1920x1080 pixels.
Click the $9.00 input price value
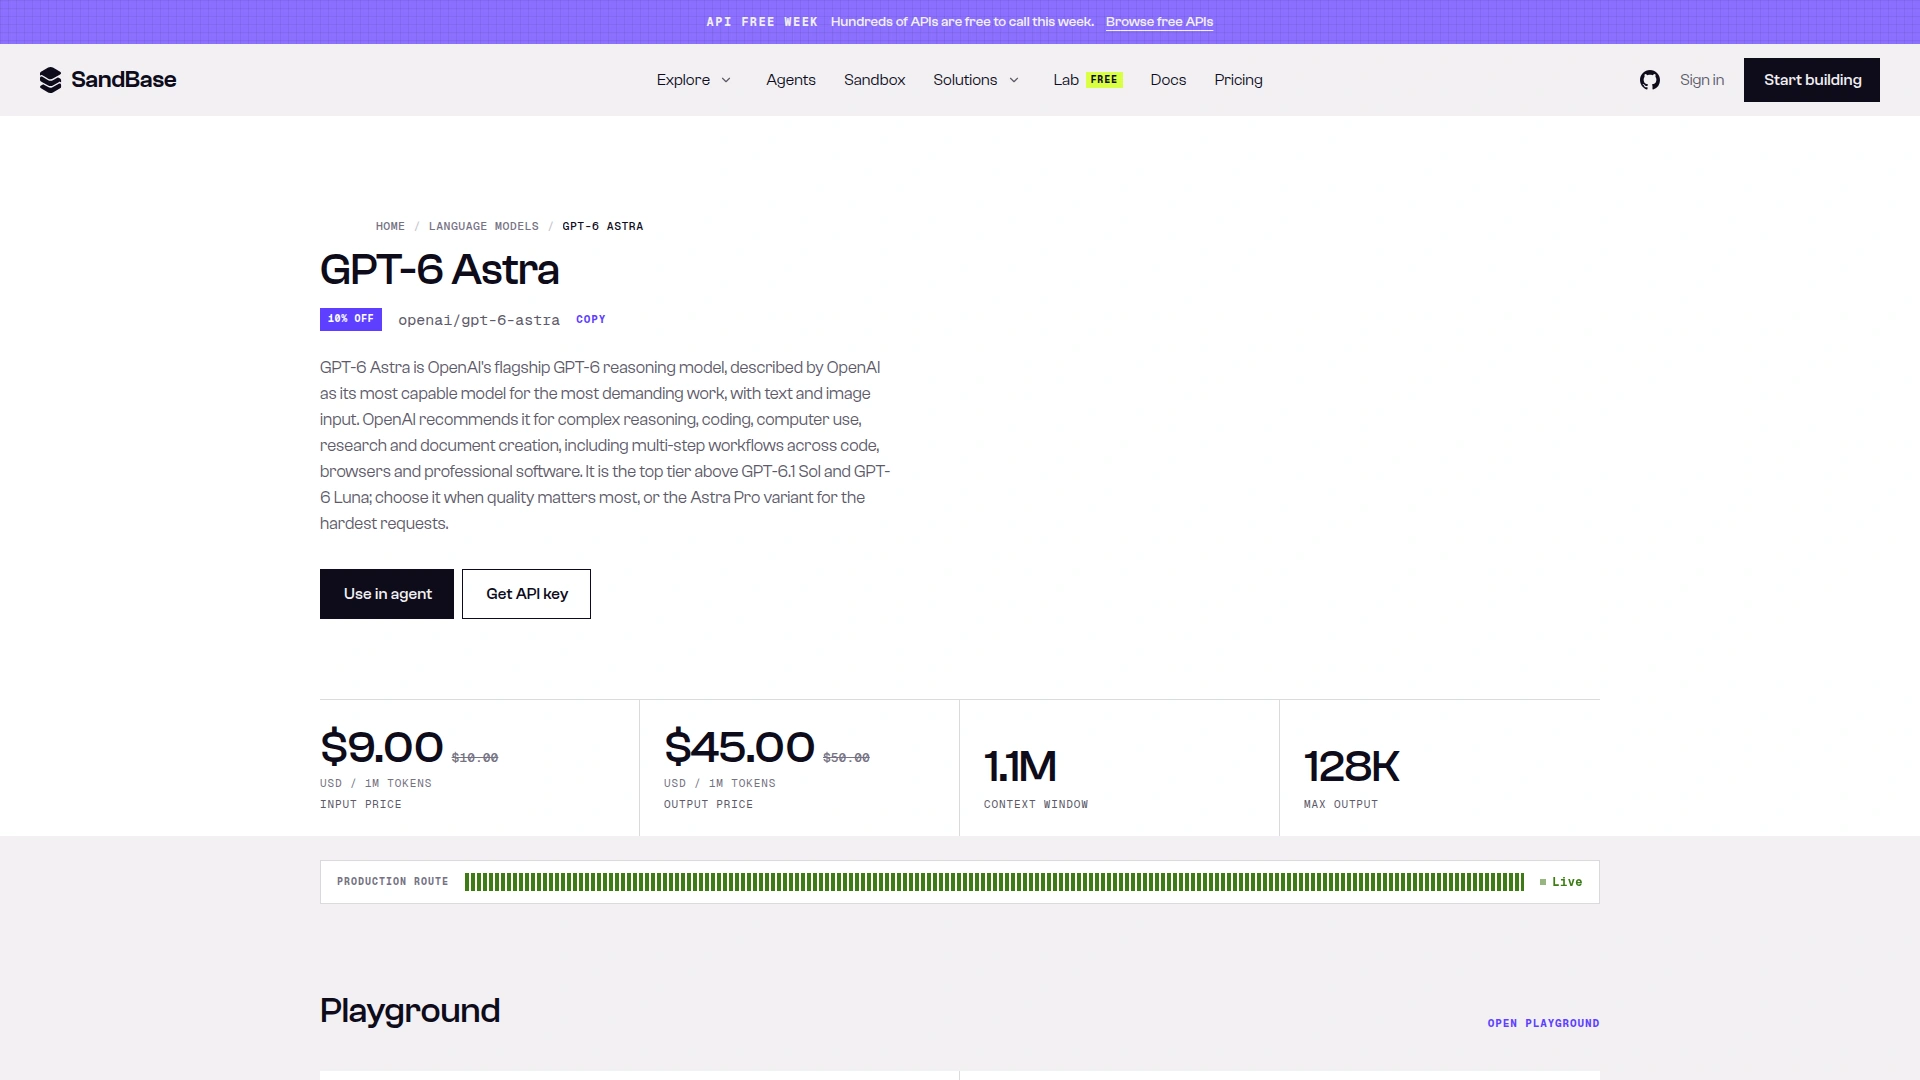pyautogui.click(x=381, y=747)
